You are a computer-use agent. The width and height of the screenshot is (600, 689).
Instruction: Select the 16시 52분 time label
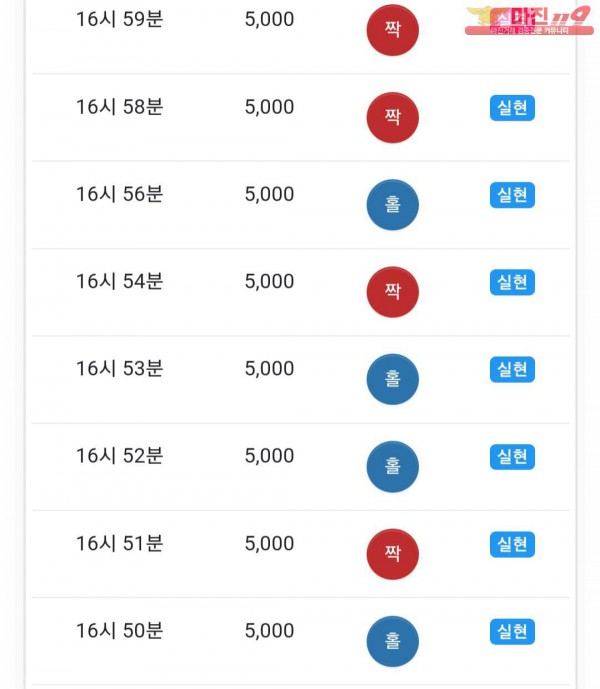point(120,456)
